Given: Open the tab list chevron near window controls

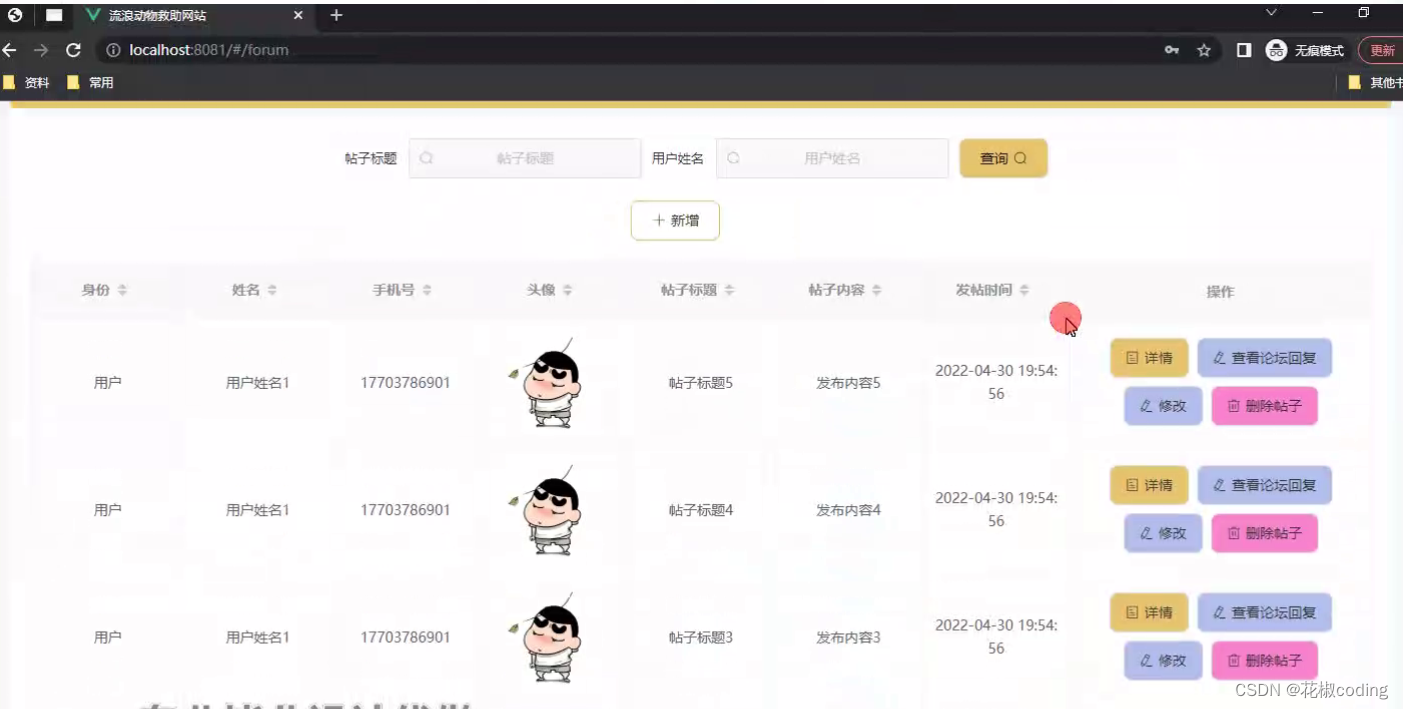Looking at the screenshot, I should 1270,13.
